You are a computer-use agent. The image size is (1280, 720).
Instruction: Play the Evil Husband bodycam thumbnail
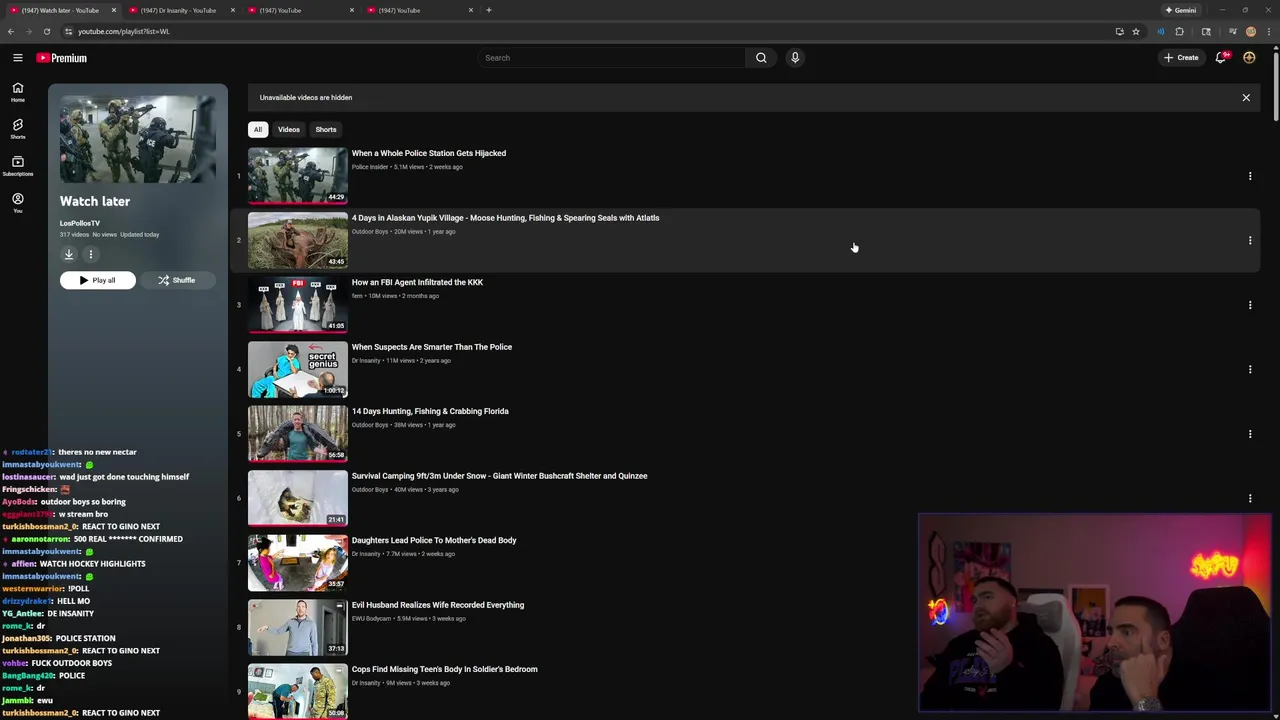click(x=298, y=627)
